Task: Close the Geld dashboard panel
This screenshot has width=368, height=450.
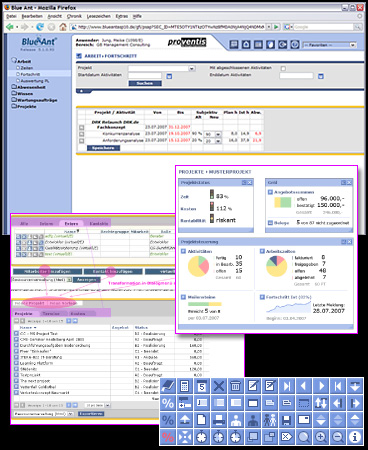Action: (349, 183)
